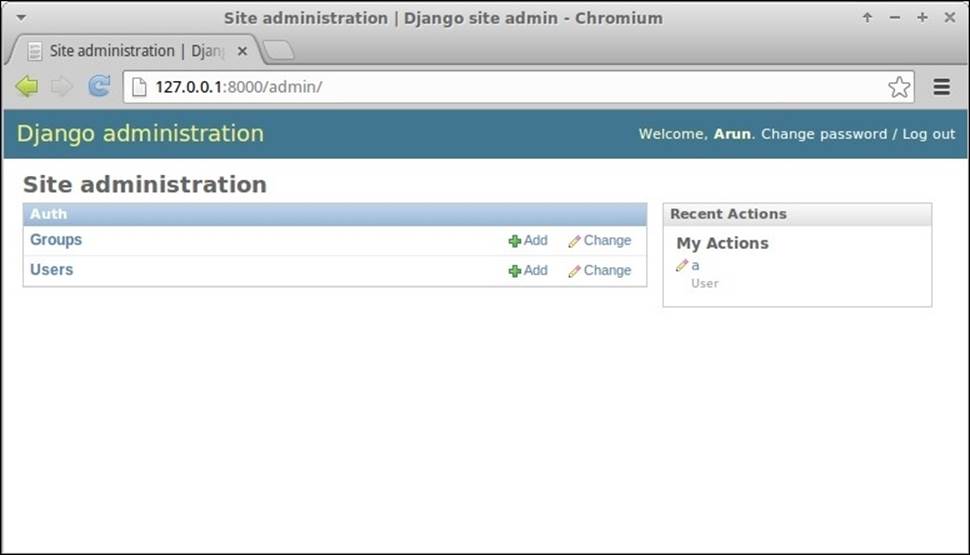The image size is (970, 555).
Task: Reload the admin page
Action: (x=99, y=86)
